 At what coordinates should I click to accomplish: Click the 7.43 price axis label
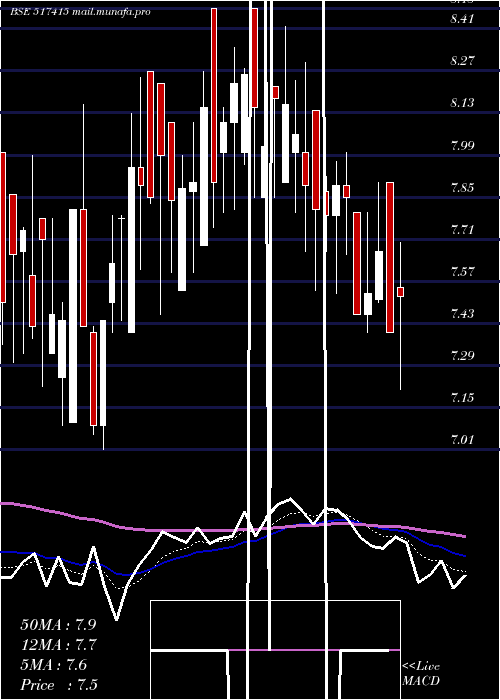(x=462, y=313)
